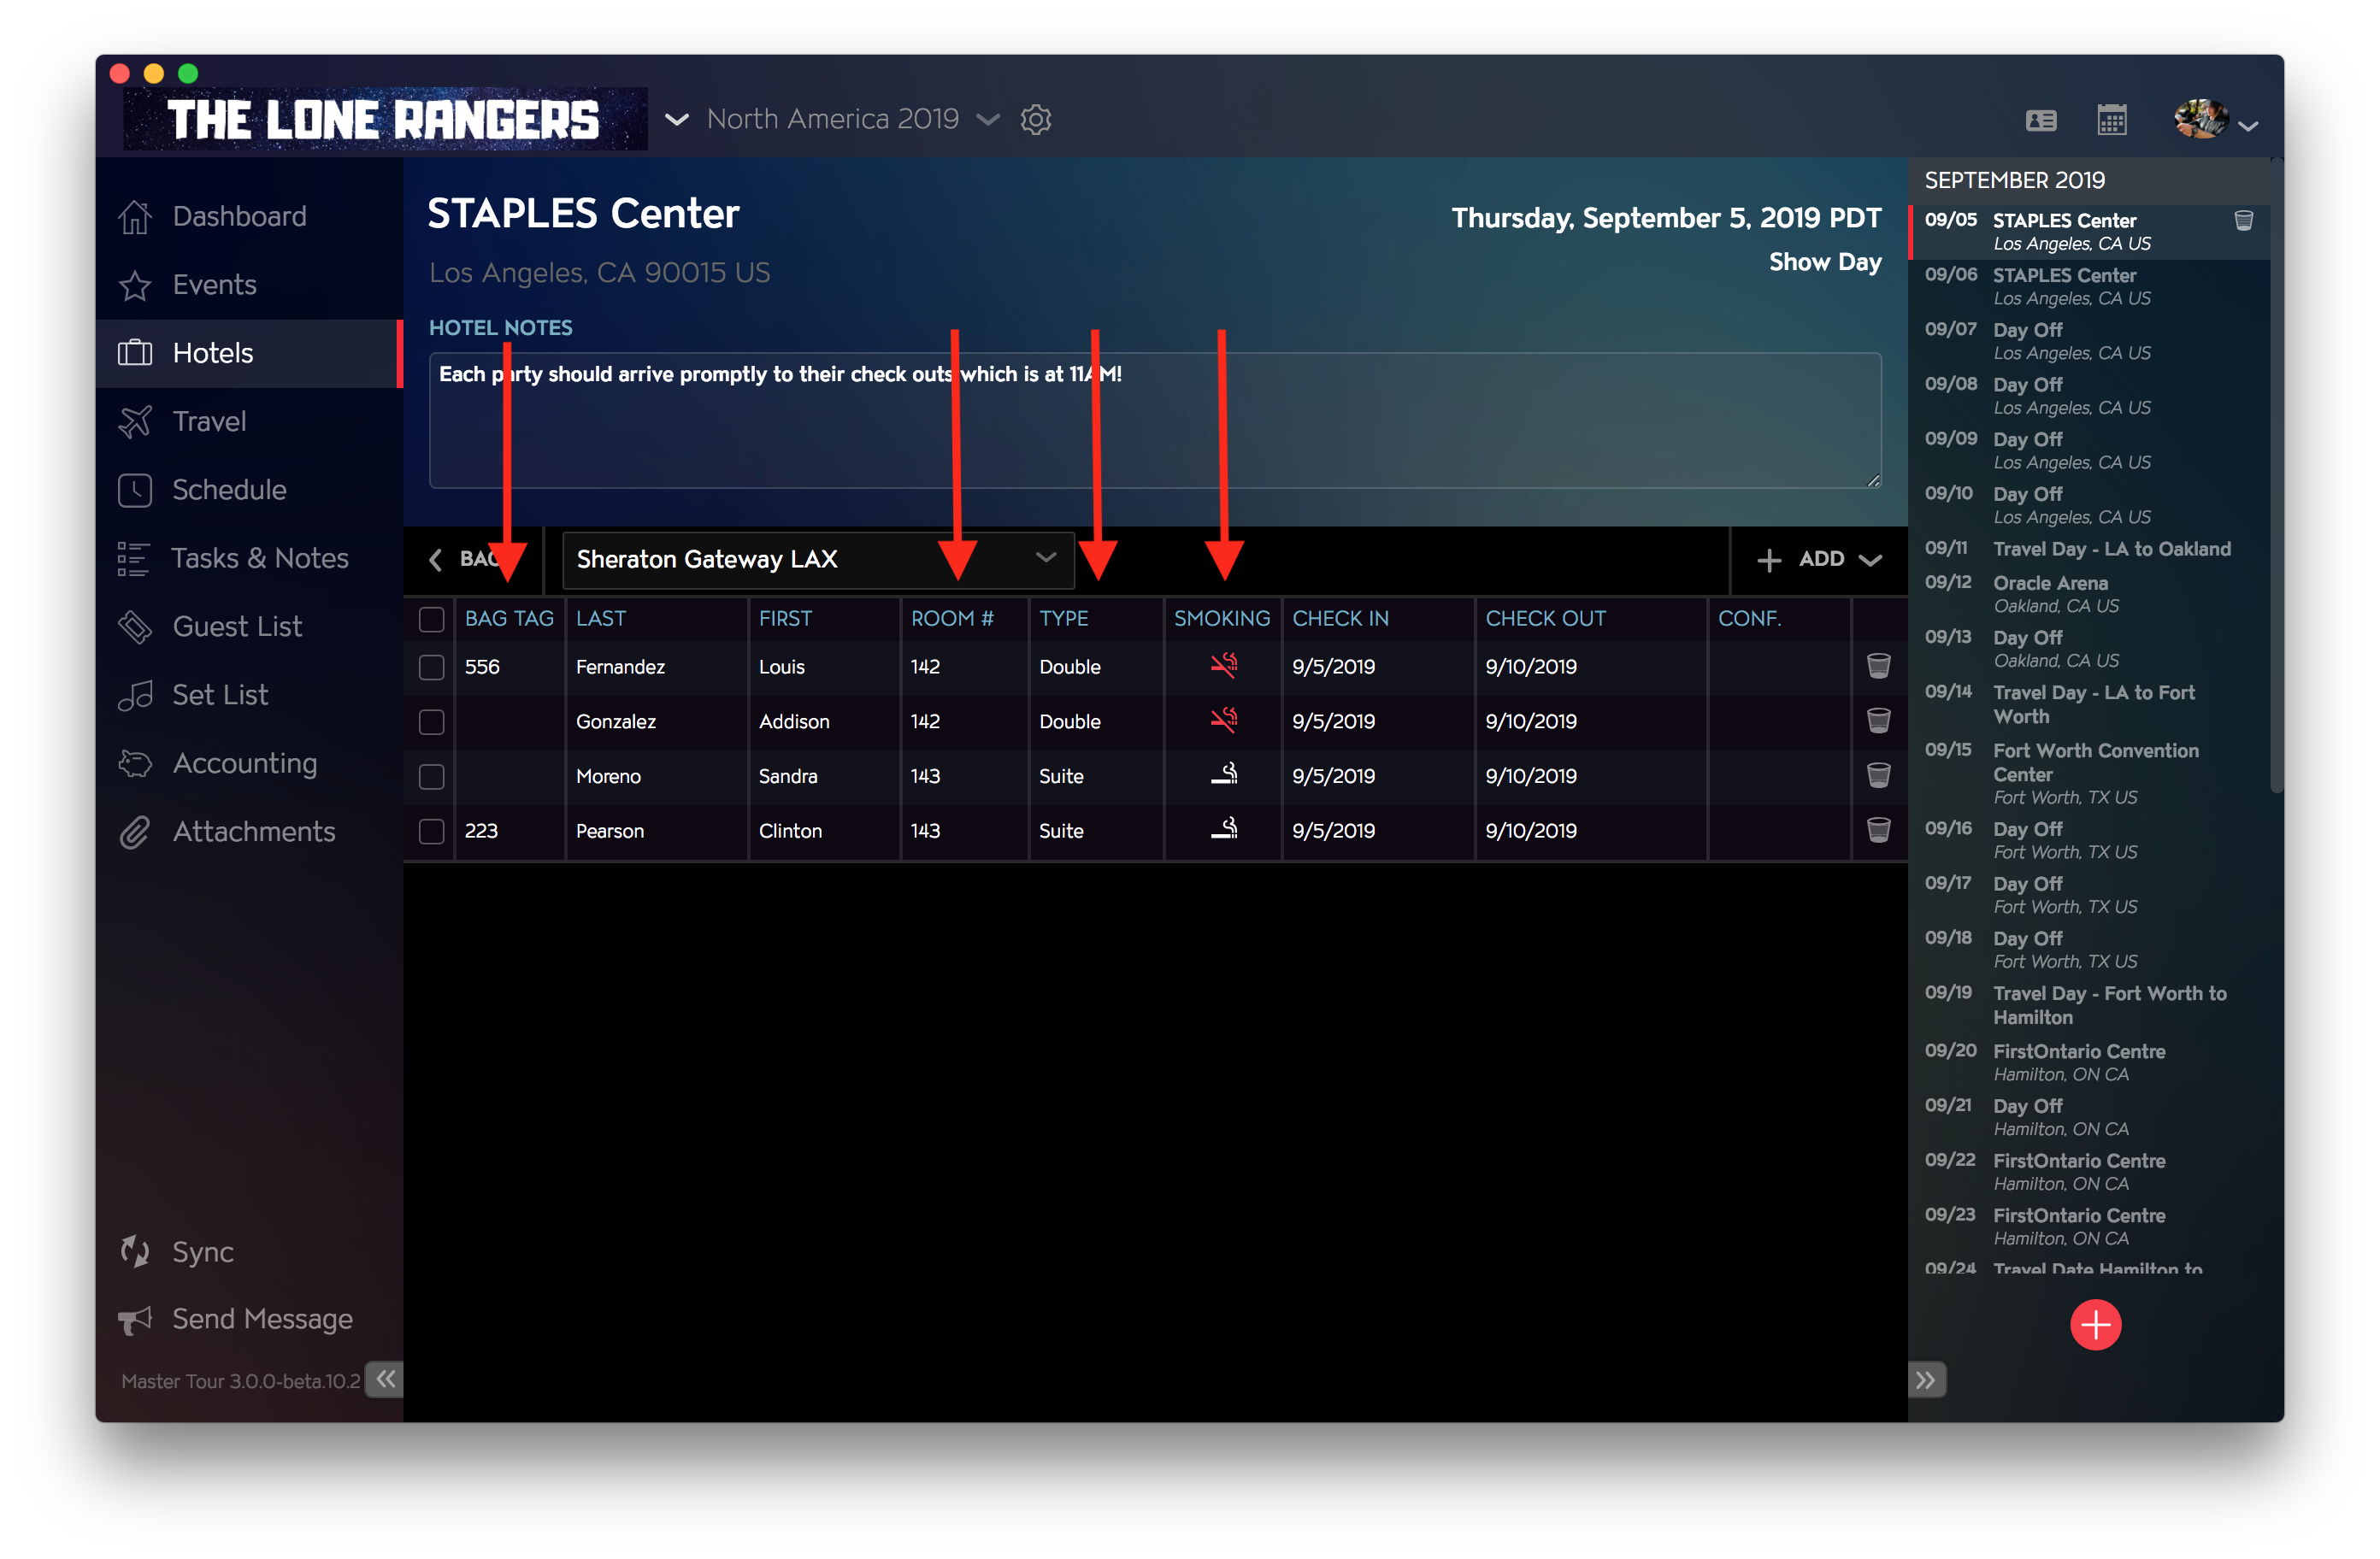2380x1559 pixels.
Task: Select the Hotels sidebar item
Action: 249,353
